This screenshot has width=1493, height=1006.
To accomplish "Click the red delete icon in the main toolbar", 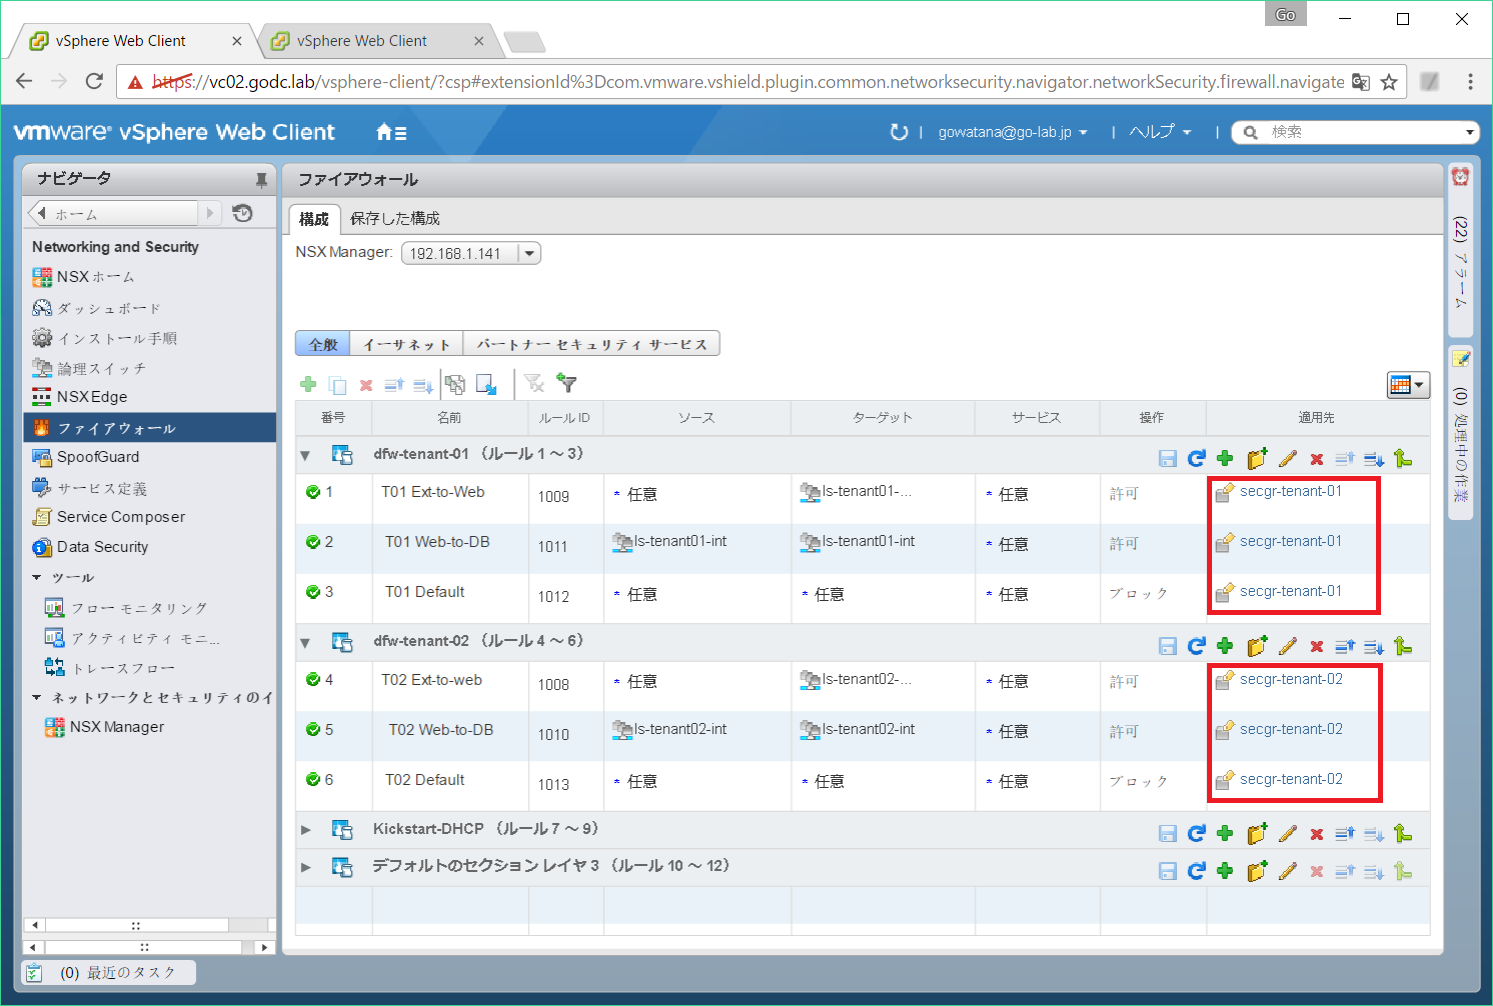I will pos(366,385).
